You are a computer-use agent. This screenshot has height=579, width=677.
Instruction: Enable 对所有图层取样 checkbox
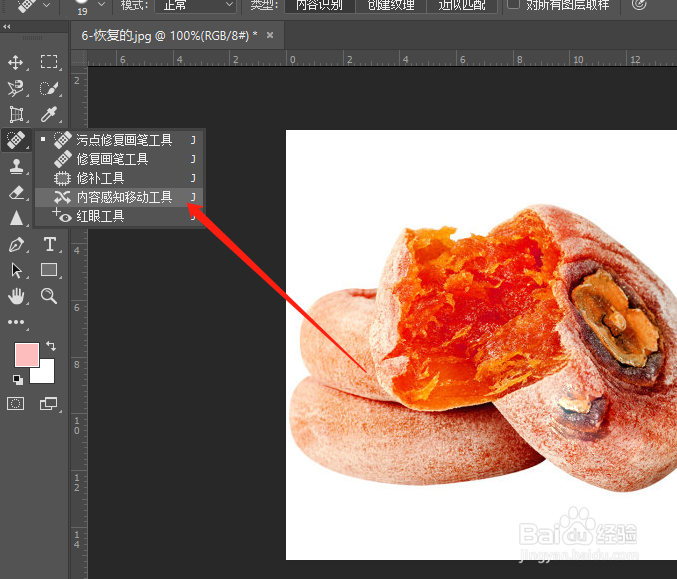pos(513,3)
